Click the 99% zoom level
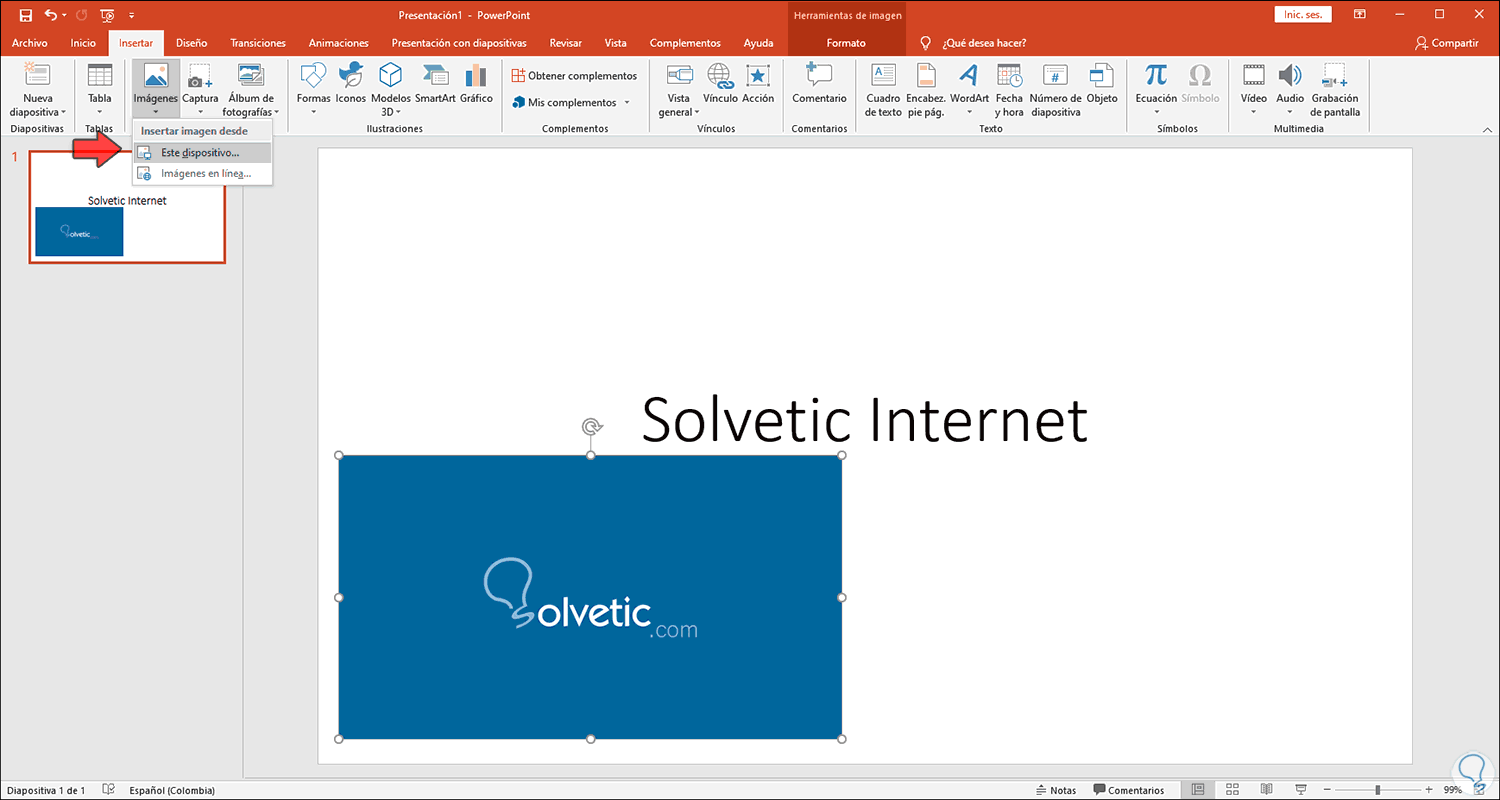Viewport: 1500px width, 800px height. [1453, 790]
